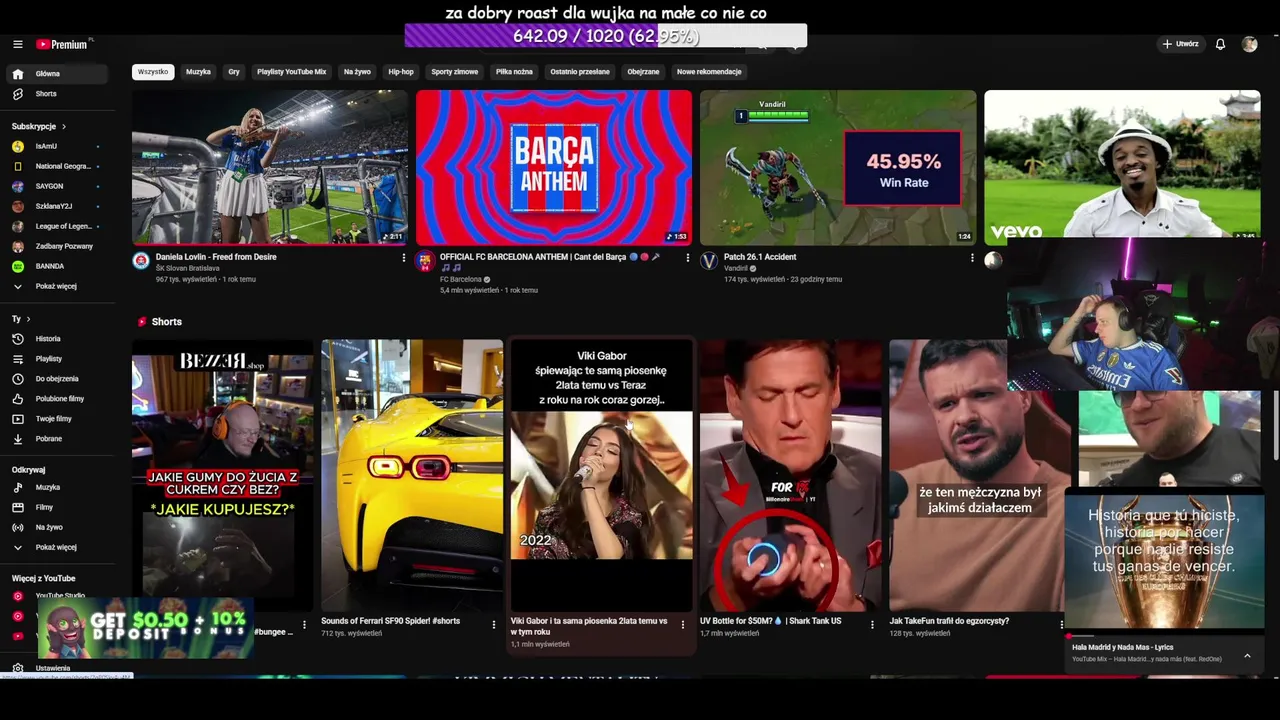The width and height of the screenshot is (1280, 720).
Task: Click the Utwórz create button
Action: point(1180,44)
